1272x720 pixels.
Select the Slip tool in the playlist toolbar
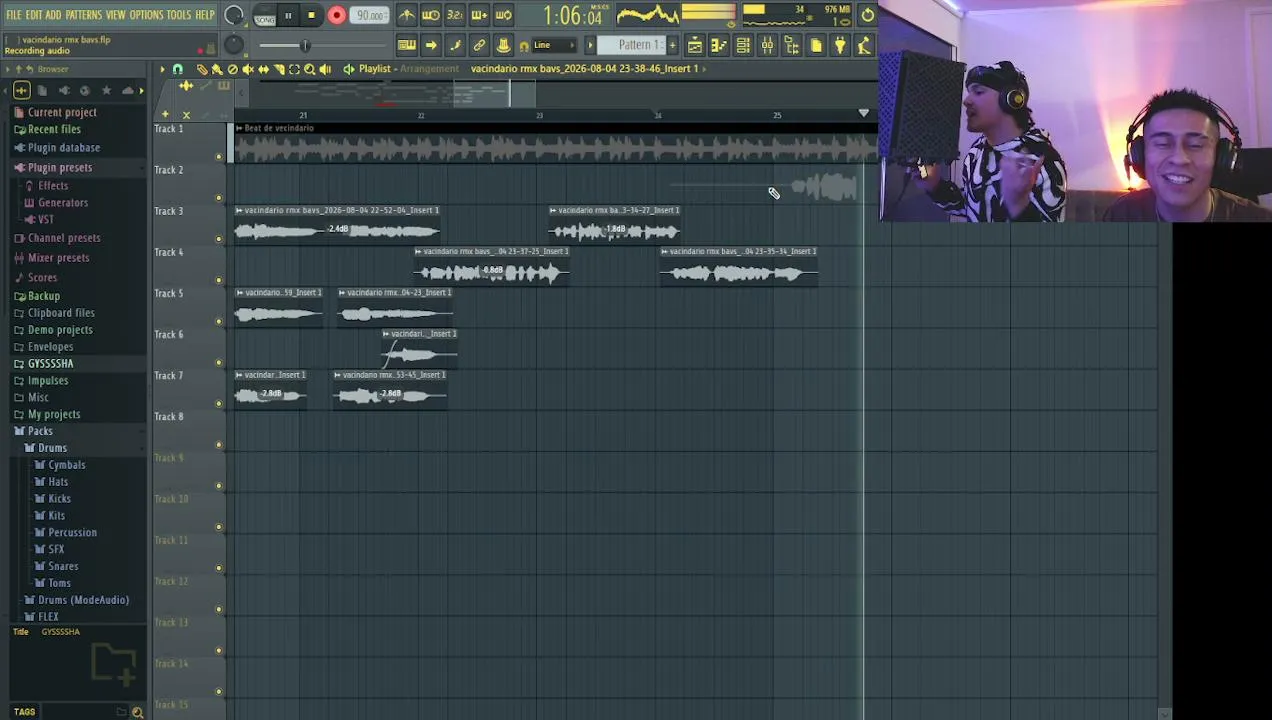(263, 69)
